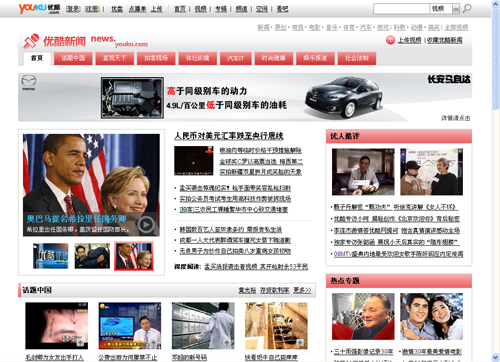
Task: Click the scrollbar down arrow
Action: tap(496, 358)
